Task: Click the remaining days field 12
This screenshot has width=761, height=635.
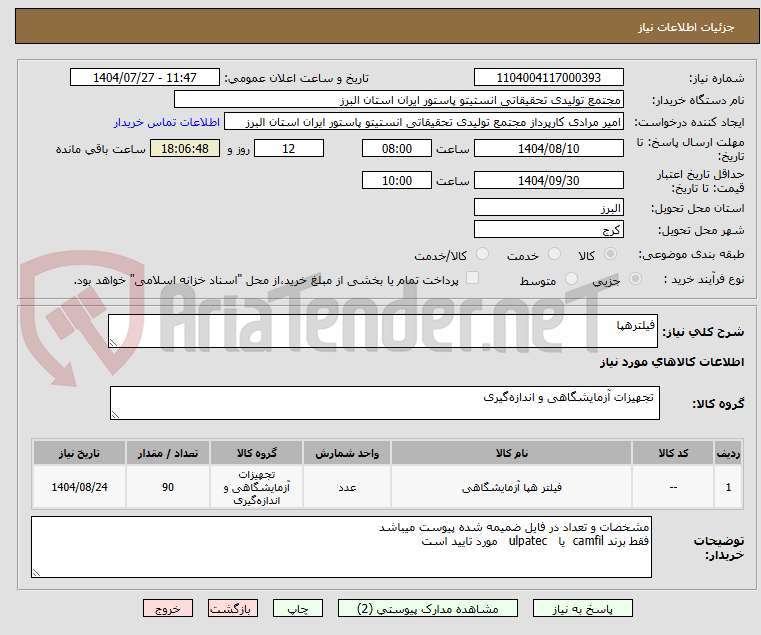Action: click(x=289, y=149)
